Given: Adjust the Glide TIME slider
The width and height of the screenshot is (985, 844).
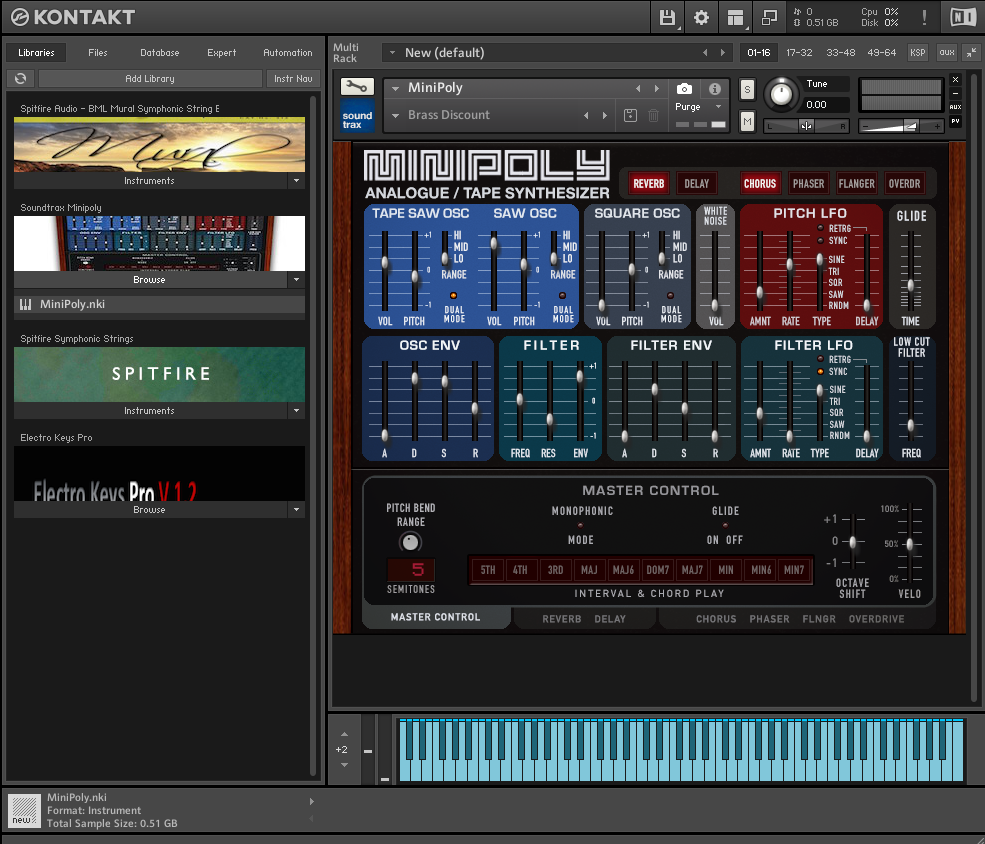Looking at the screenshot, I should click(911, 285).
